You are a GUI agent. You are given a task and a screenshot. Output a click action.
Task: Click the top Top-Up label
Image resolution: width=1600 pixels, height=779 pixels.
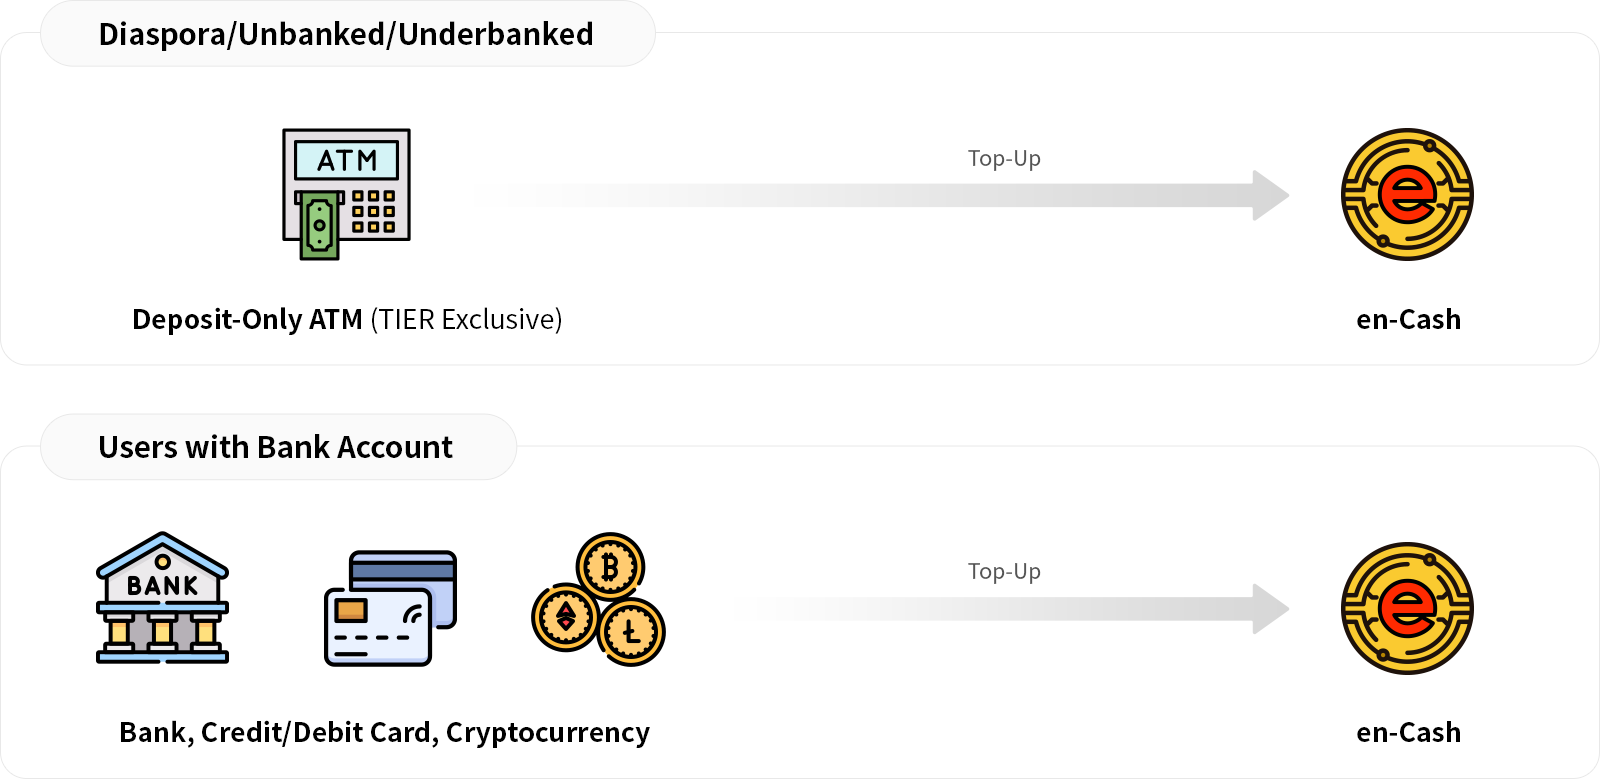[x=1004, y=158]
